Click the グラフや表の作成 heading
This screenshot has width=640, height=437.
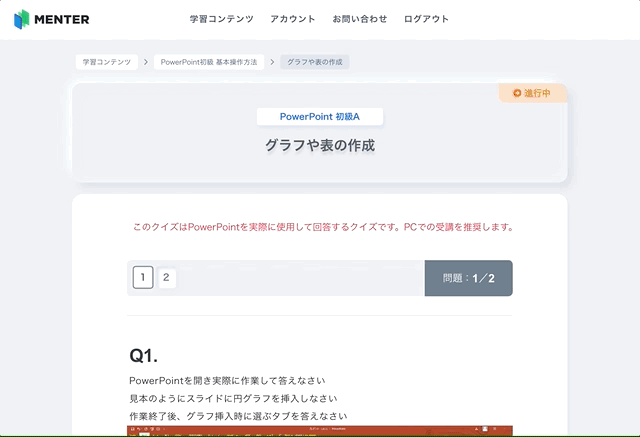click(320, 145)
